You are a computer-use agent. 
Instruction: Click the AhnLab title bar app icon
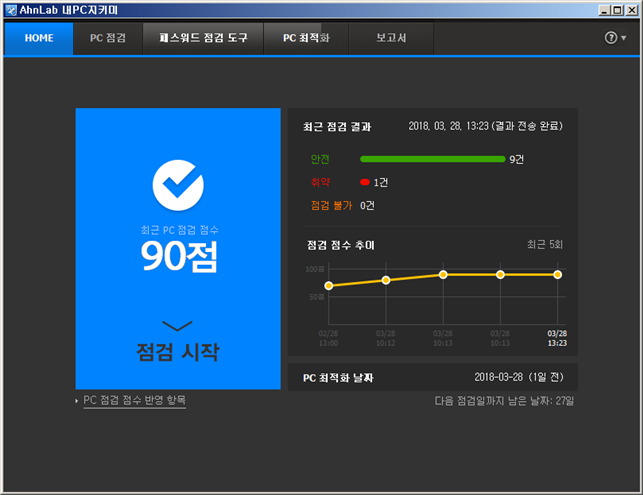(x=11, y=10)
